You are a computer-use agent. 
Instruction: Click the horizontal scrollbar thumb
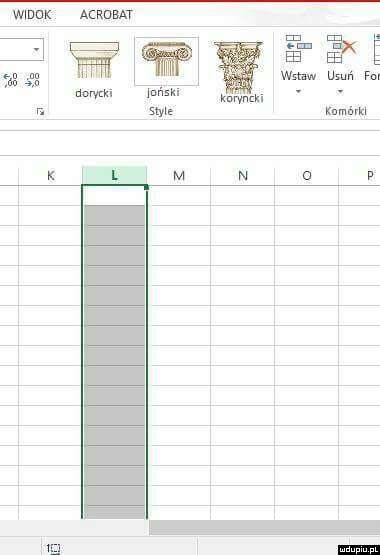[264, 527]
